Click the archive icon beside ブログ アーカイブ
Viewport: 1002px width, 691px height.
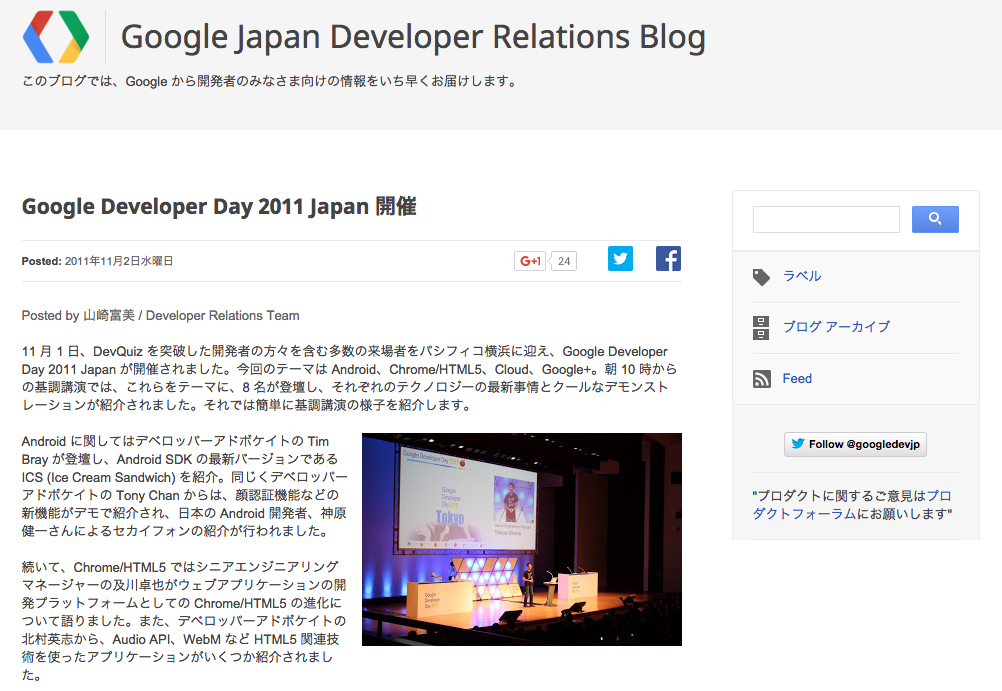tap(760, 328)
